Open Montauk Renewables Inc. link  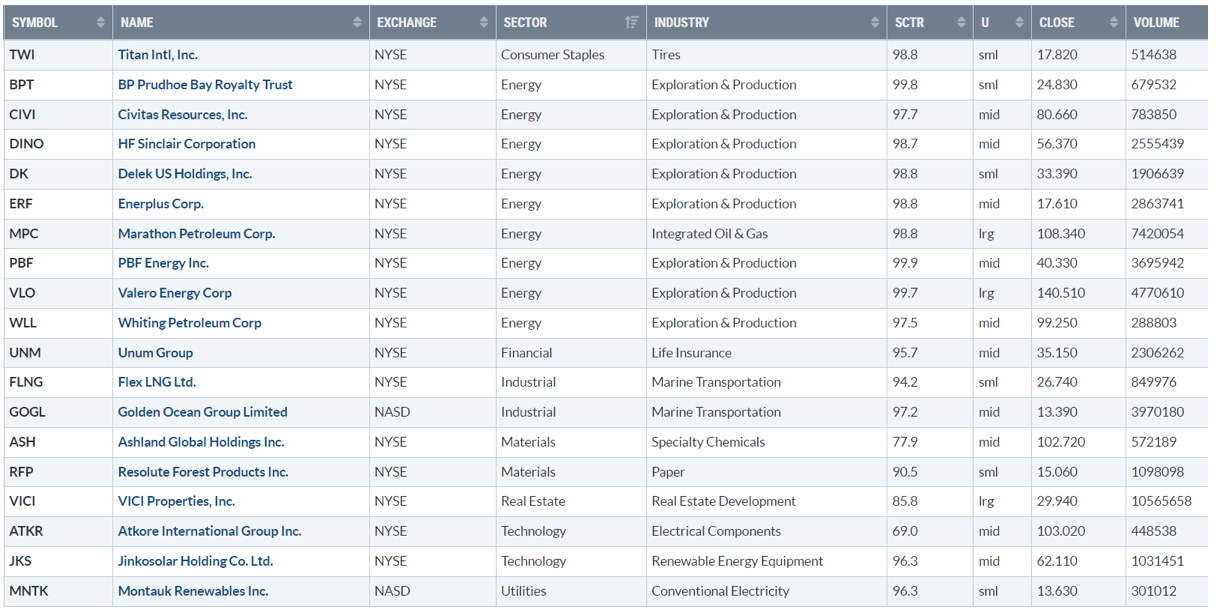click(193, 591)
